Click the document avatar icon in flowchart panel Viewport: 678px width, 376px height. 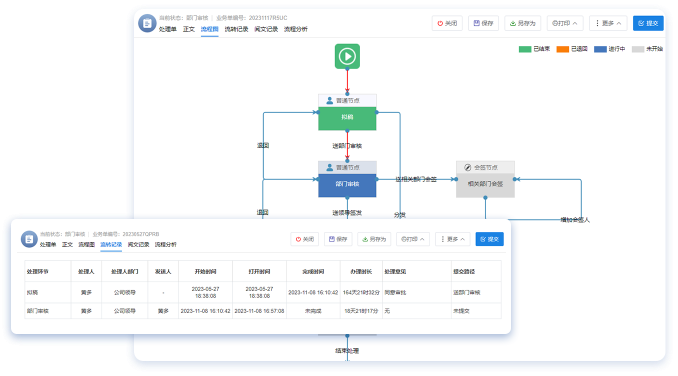tap(147, 23)
